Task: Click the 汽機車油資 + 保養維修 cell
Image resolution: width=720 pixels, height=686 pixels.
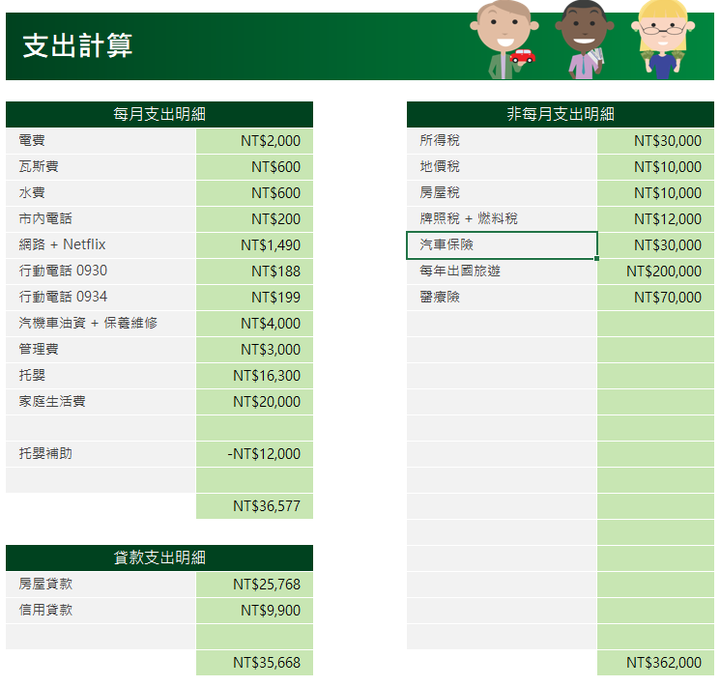Action: (x=101, y=324)
